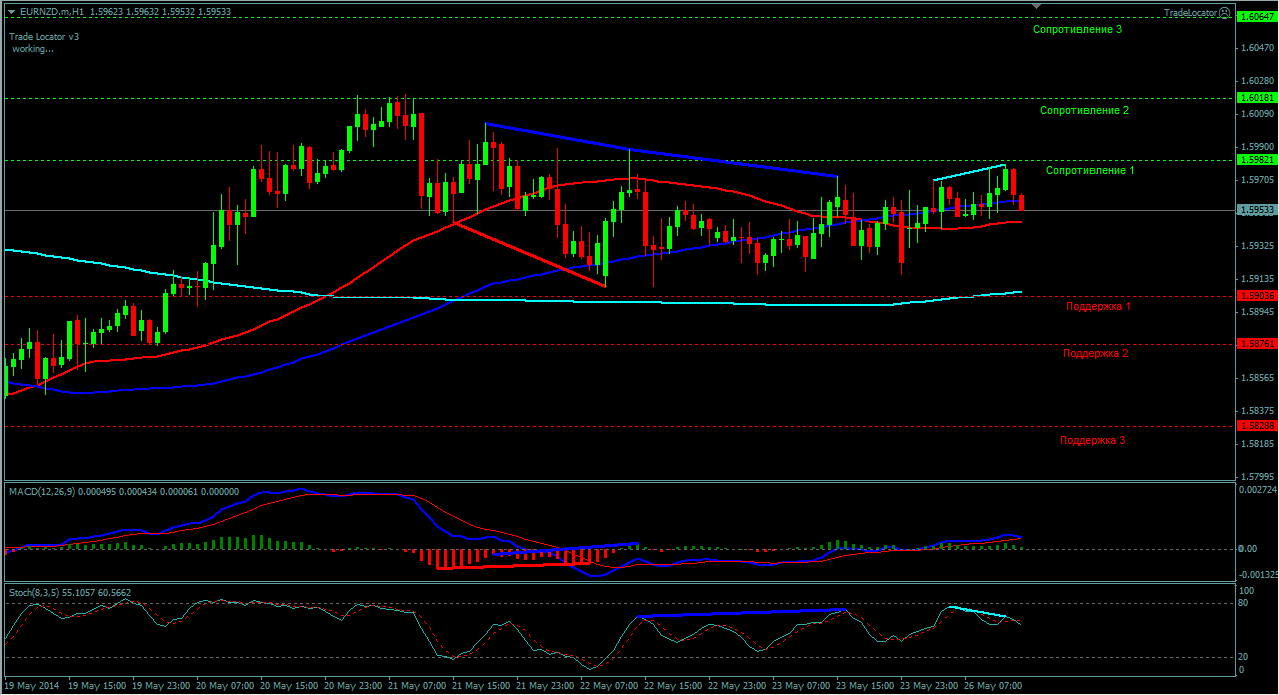Click the 'Сопротивление 2' level label
This screenshot has width=1279, height=695.
tap(1084, 110)
